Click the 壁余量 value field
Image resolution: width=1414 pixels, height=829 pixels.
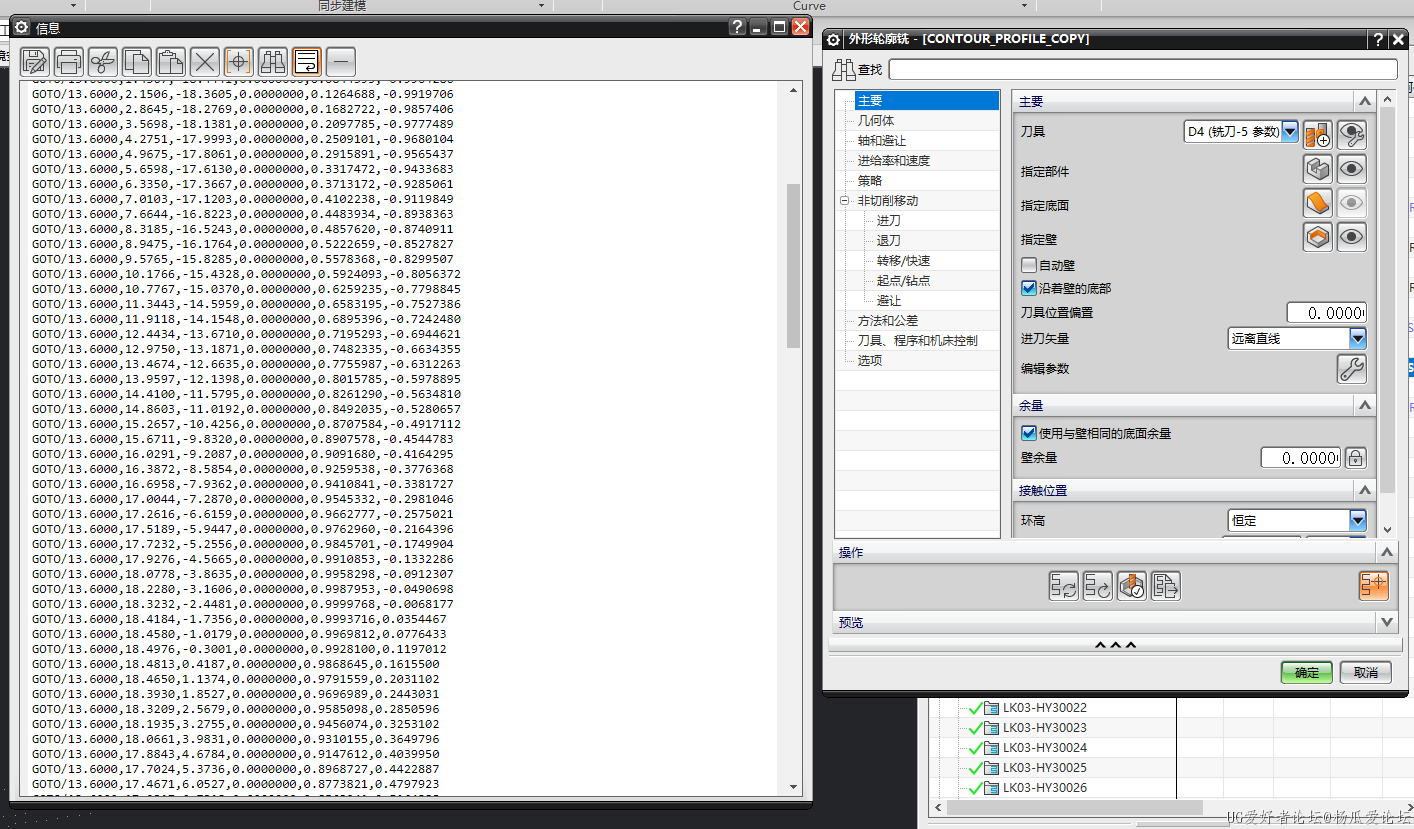pos(1300,458)
